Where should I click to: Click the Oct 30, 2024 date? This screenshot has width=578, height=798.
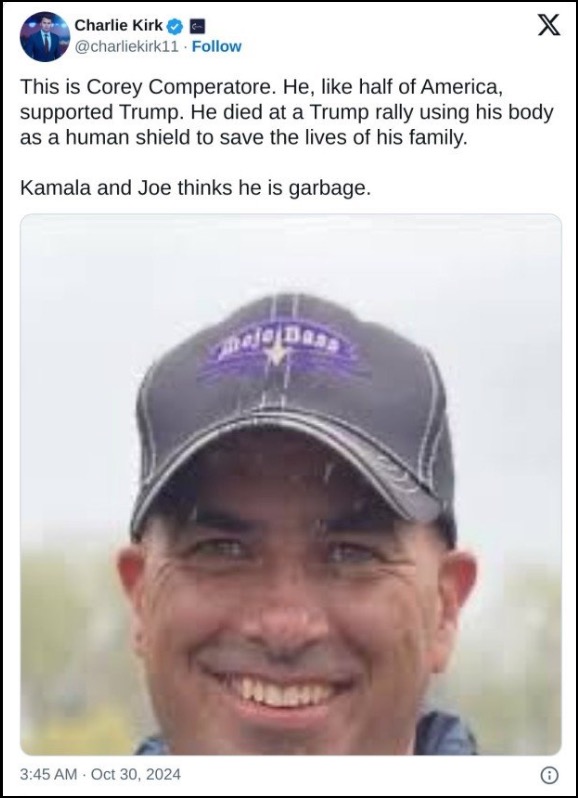tap(136, 775)
